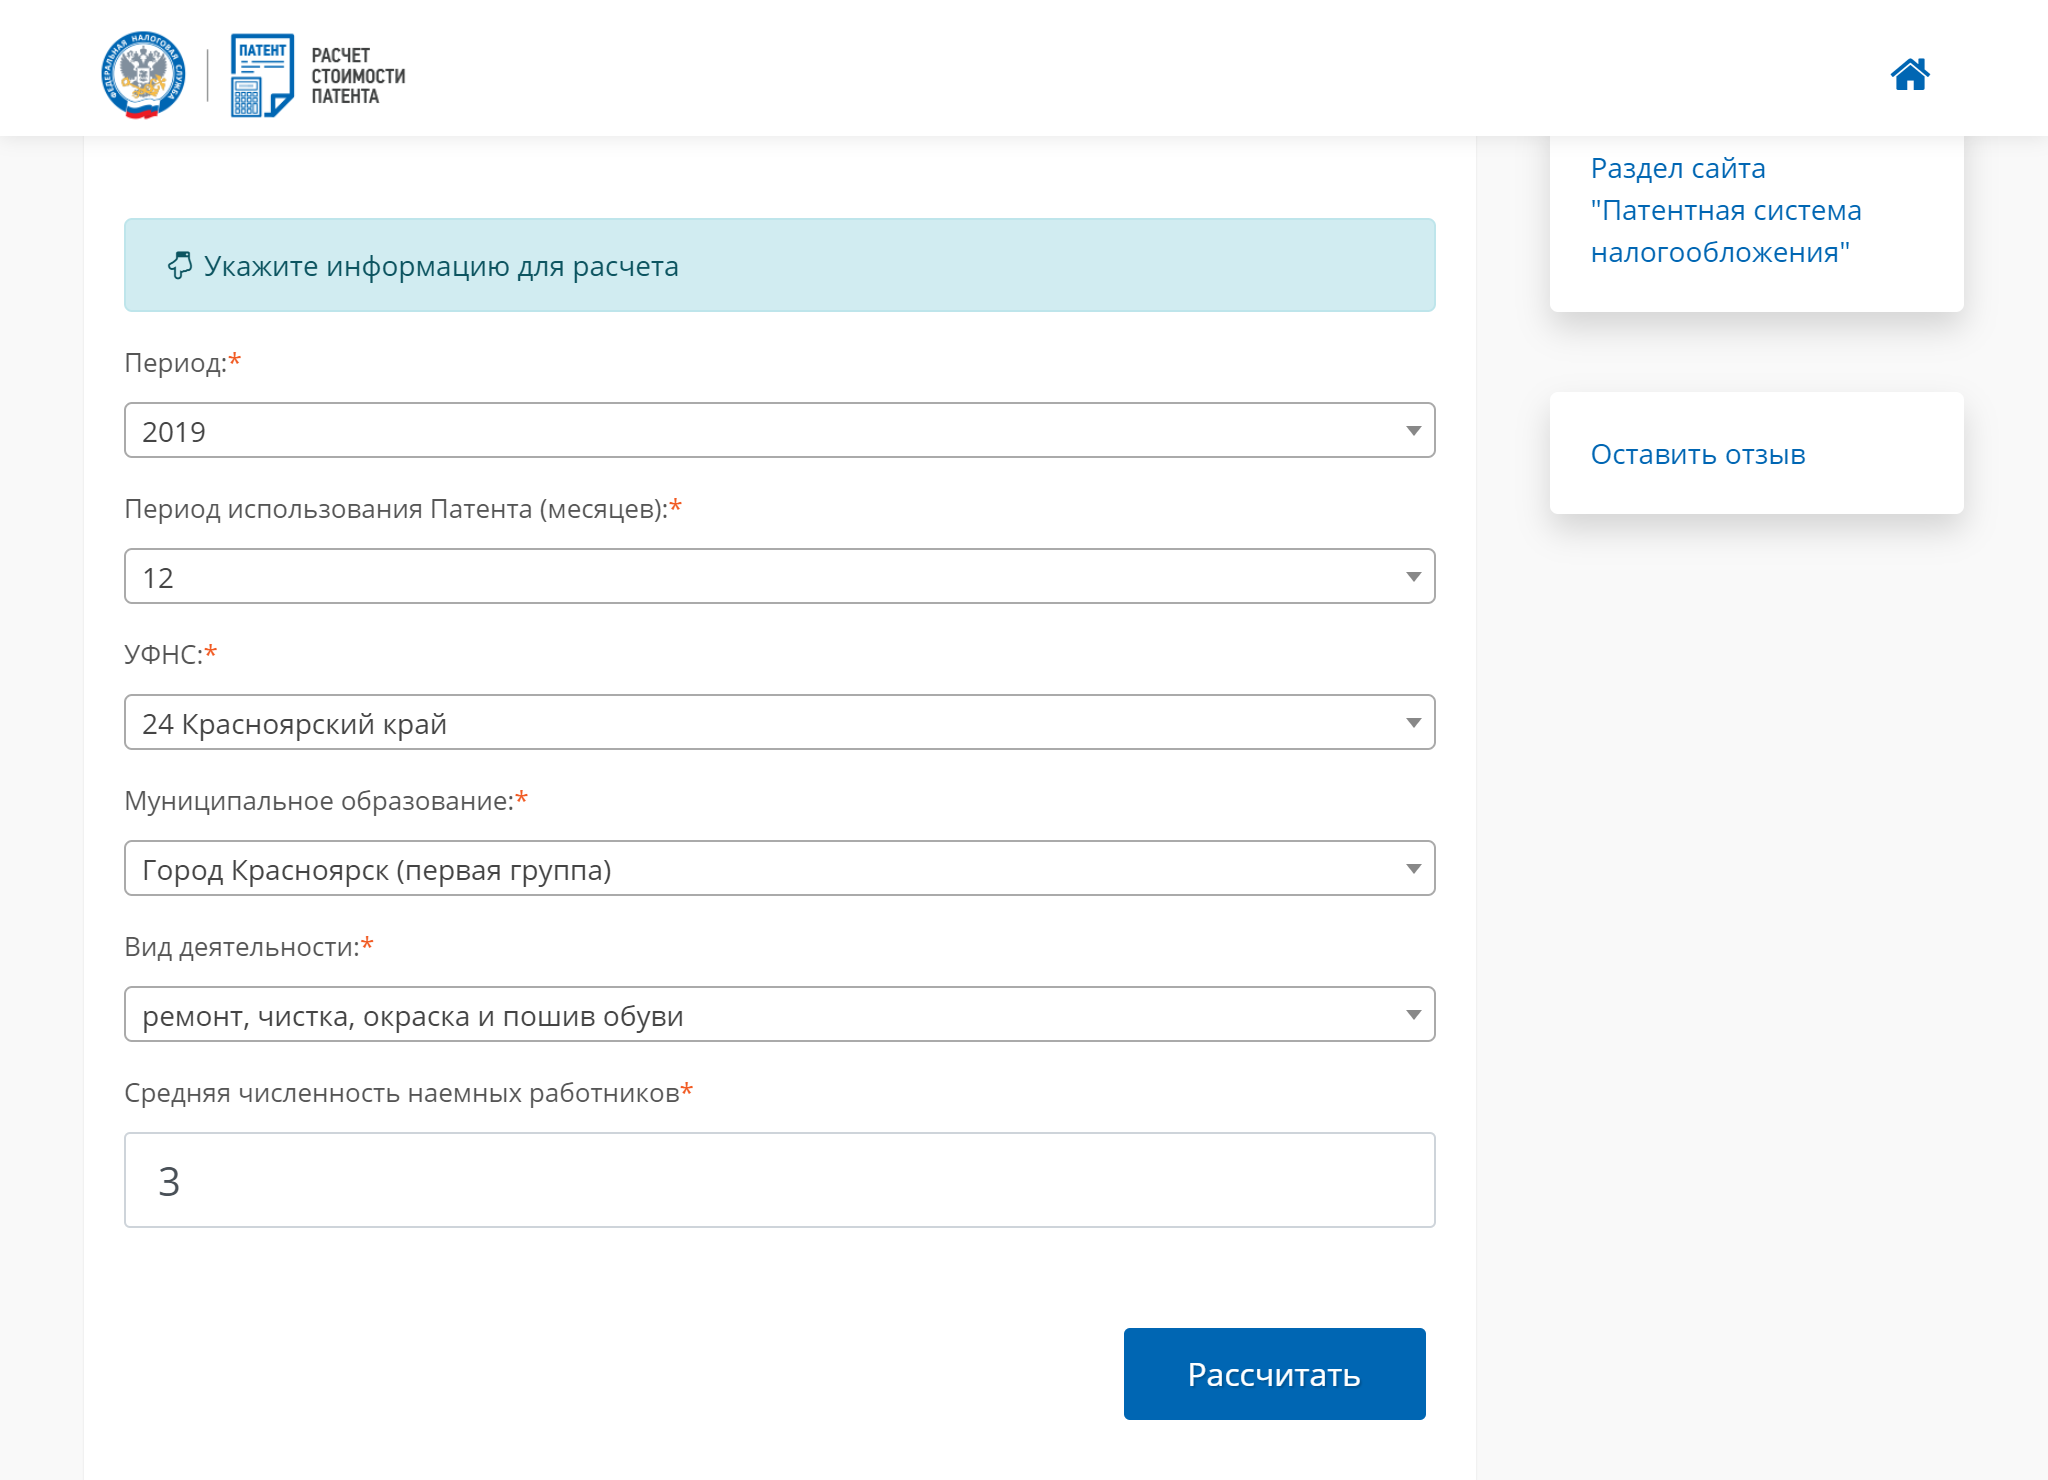Open the Период year dropdown showing 2019

[780, 430]
